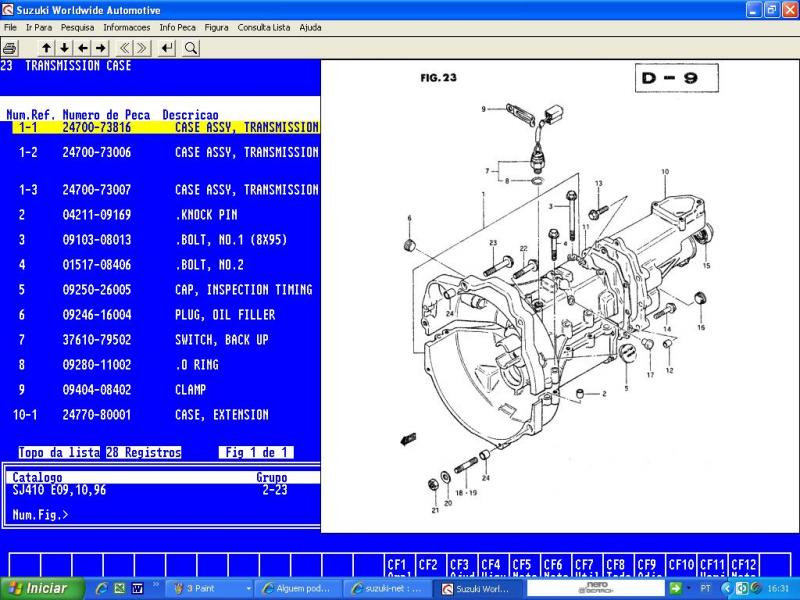Image resolution: width=800 pixels, height=600 pixels.
Task: Click the SJ410 E09,10,96 catalog entry
Action: pyautogui.click(x=59, y=490)
